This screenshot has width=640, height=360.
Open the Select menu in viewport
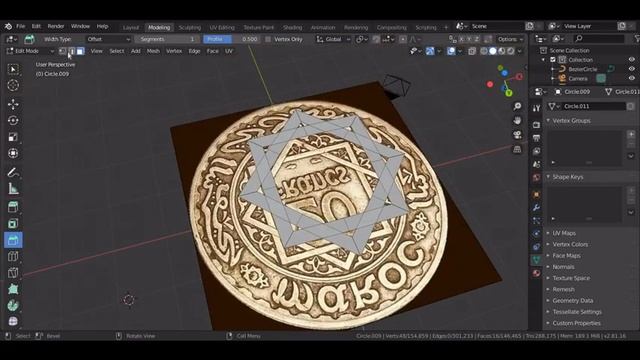(117, 51)
